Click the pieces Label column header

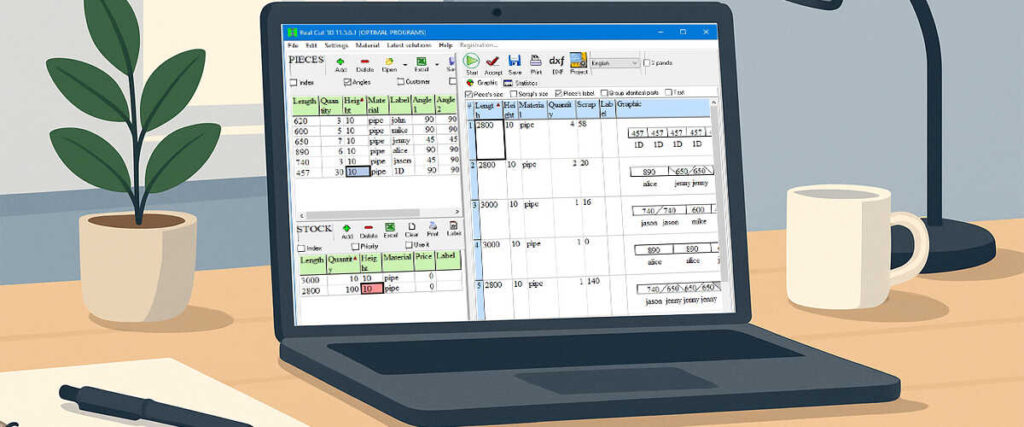click(400, 104)
